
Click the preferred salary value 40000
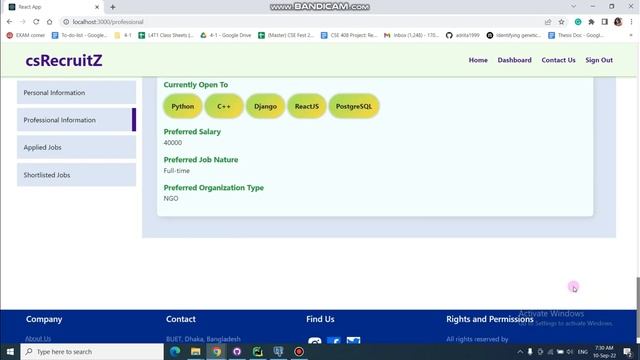pyautogui.click(x=173, y=142)
